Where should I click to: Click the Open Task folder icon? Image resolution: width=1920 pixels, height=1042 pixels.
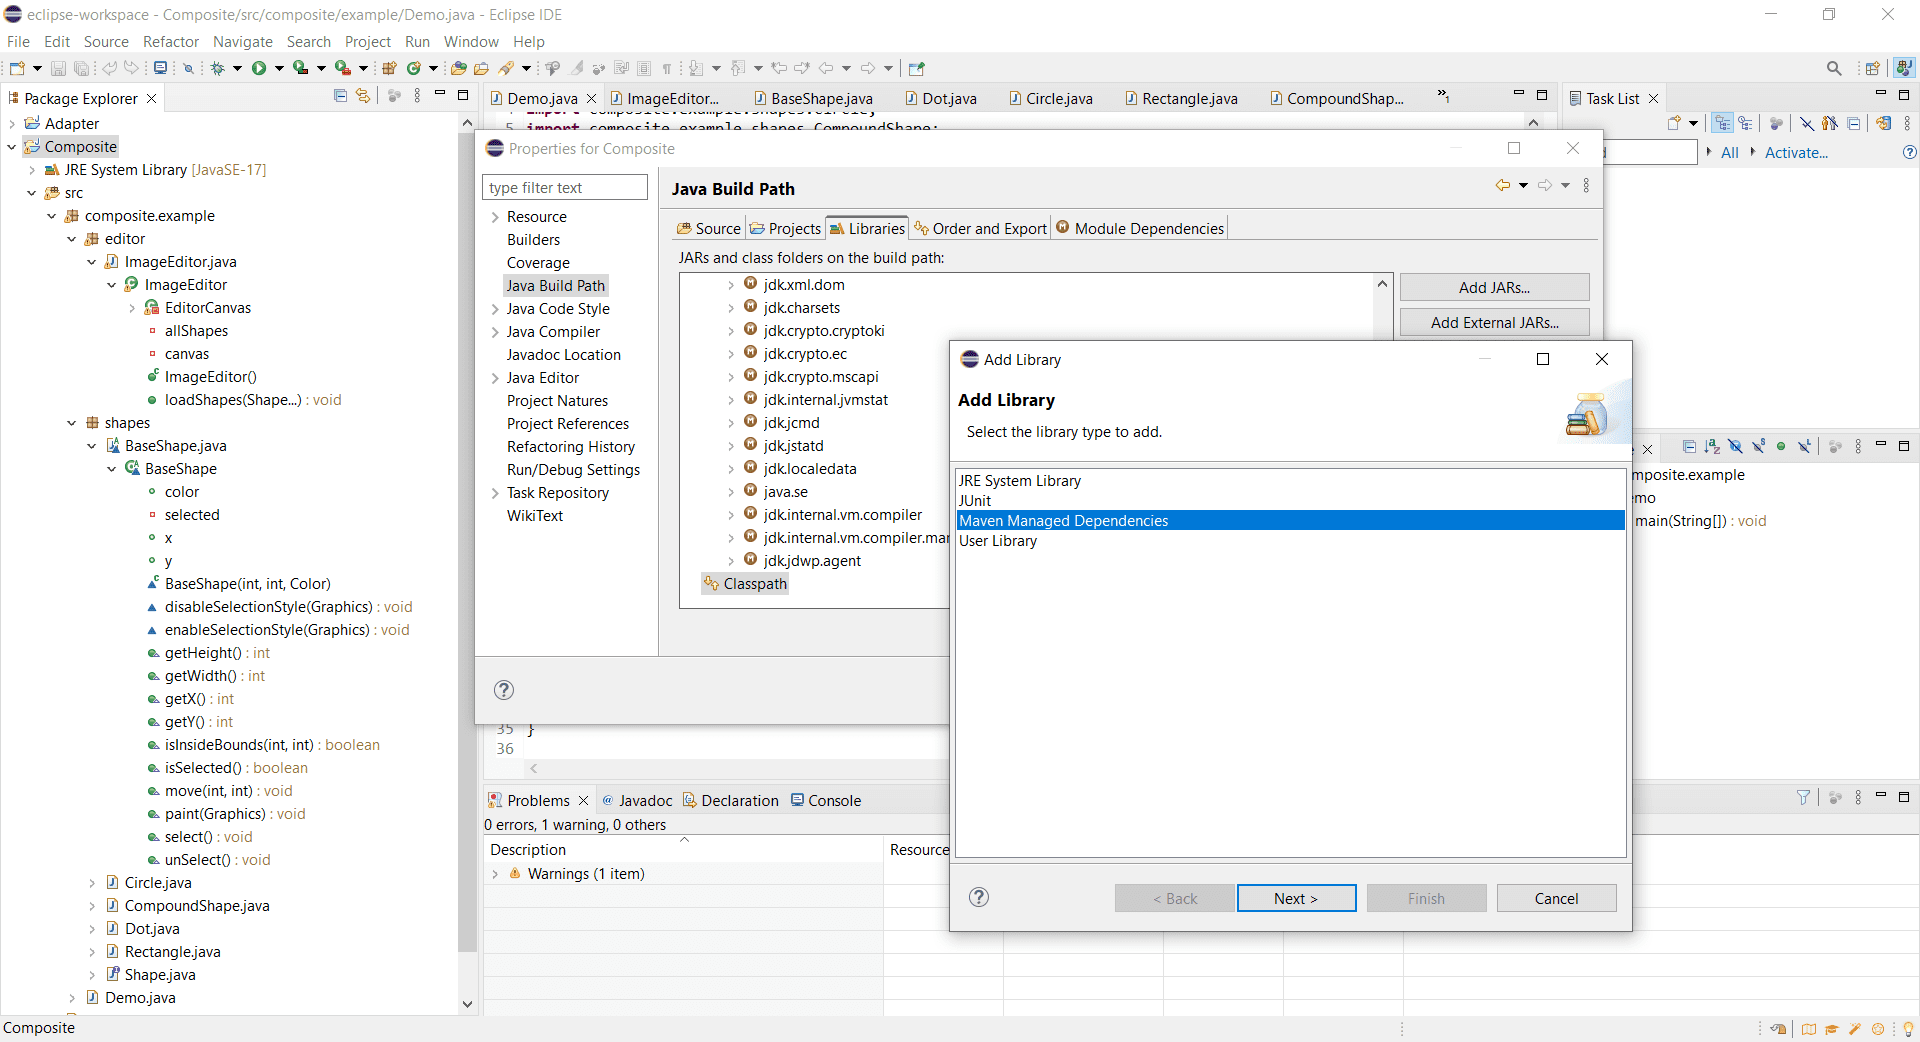pos(481,68)
